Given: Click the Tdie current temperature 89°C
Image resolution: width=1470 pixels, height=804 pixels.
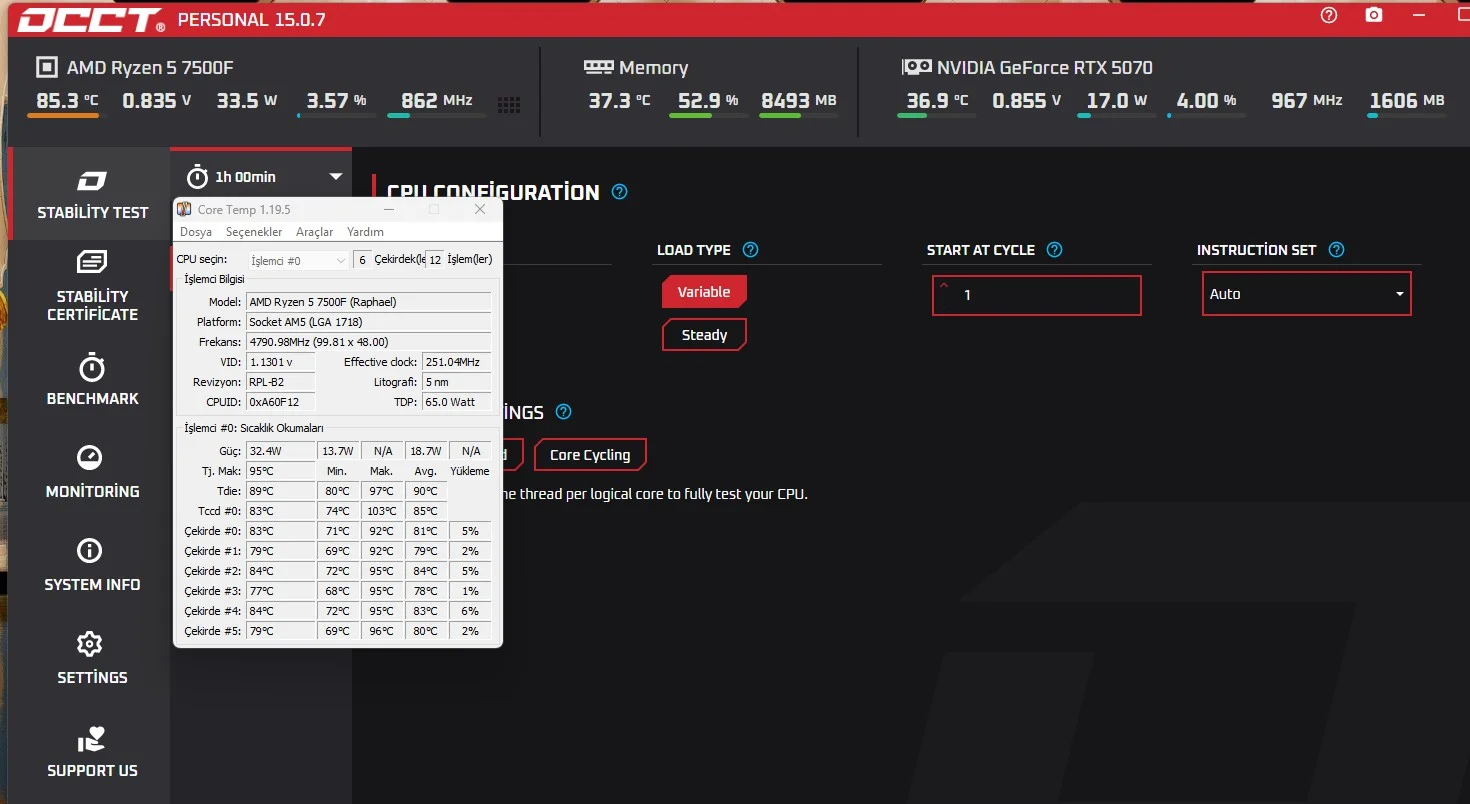Looking at the screenshot, I should (x=281, y=491).
